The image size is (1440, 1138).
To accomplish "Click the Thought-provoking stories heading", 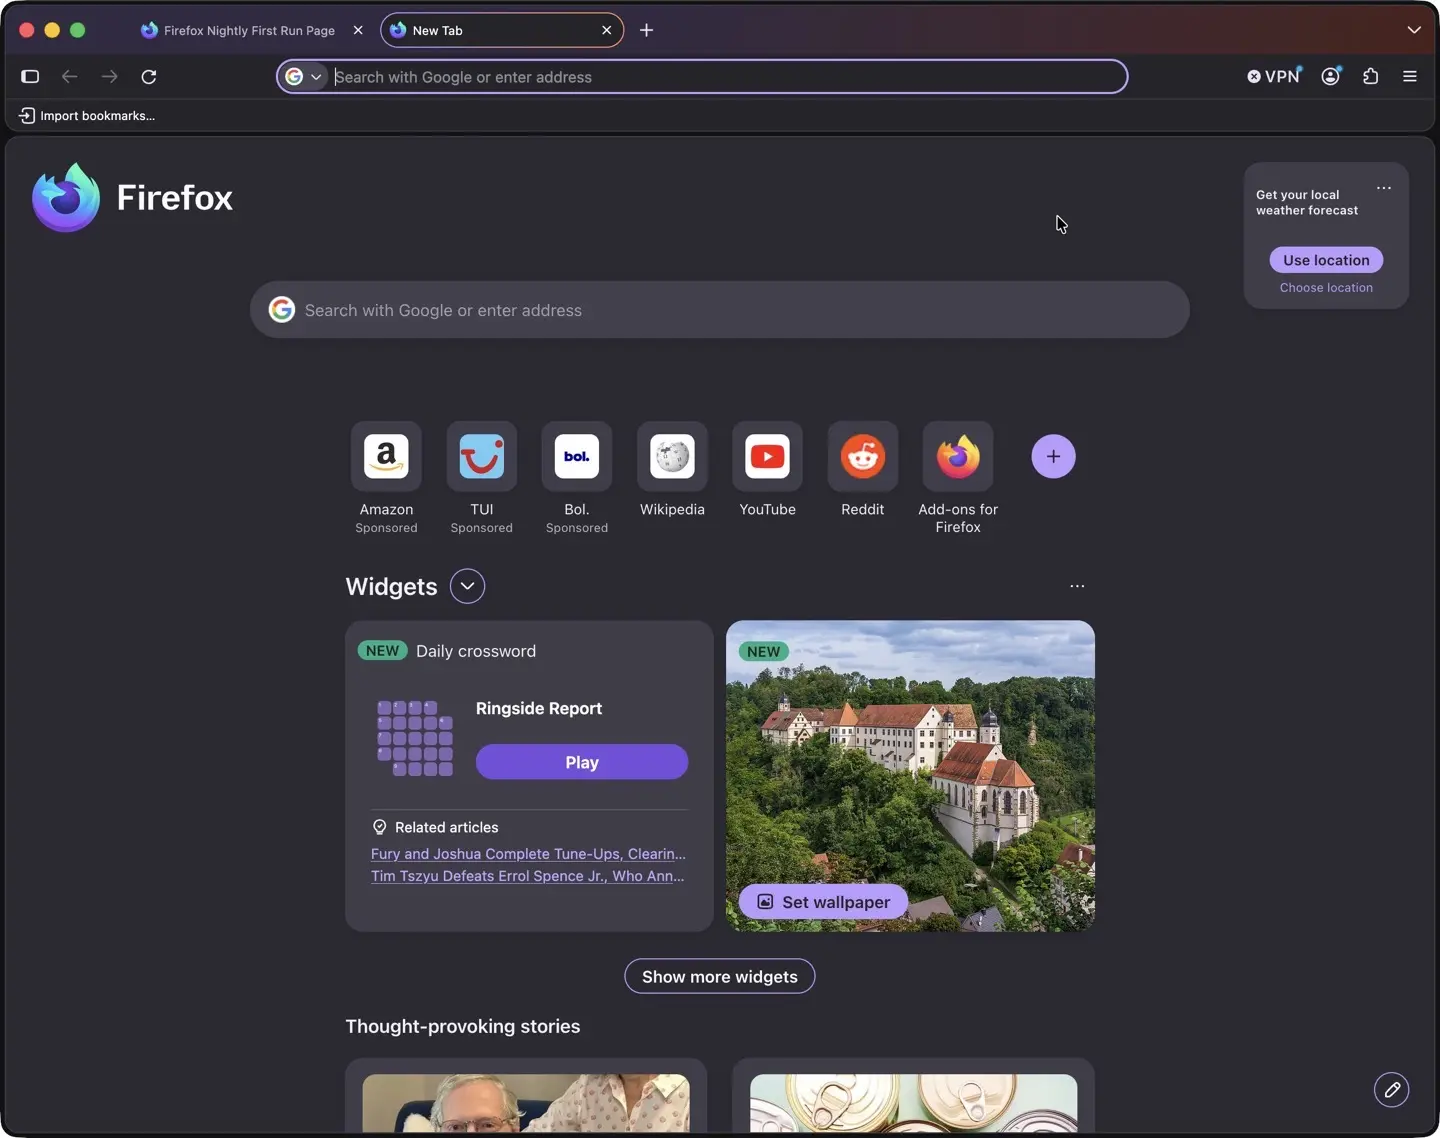I will tap(463, 1026).
